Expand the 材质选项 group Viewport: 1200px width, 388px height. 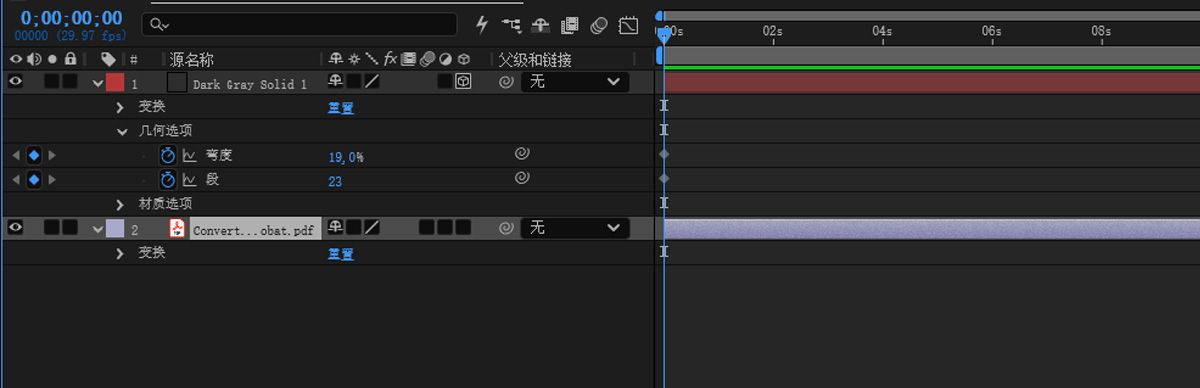click(121, 204)
